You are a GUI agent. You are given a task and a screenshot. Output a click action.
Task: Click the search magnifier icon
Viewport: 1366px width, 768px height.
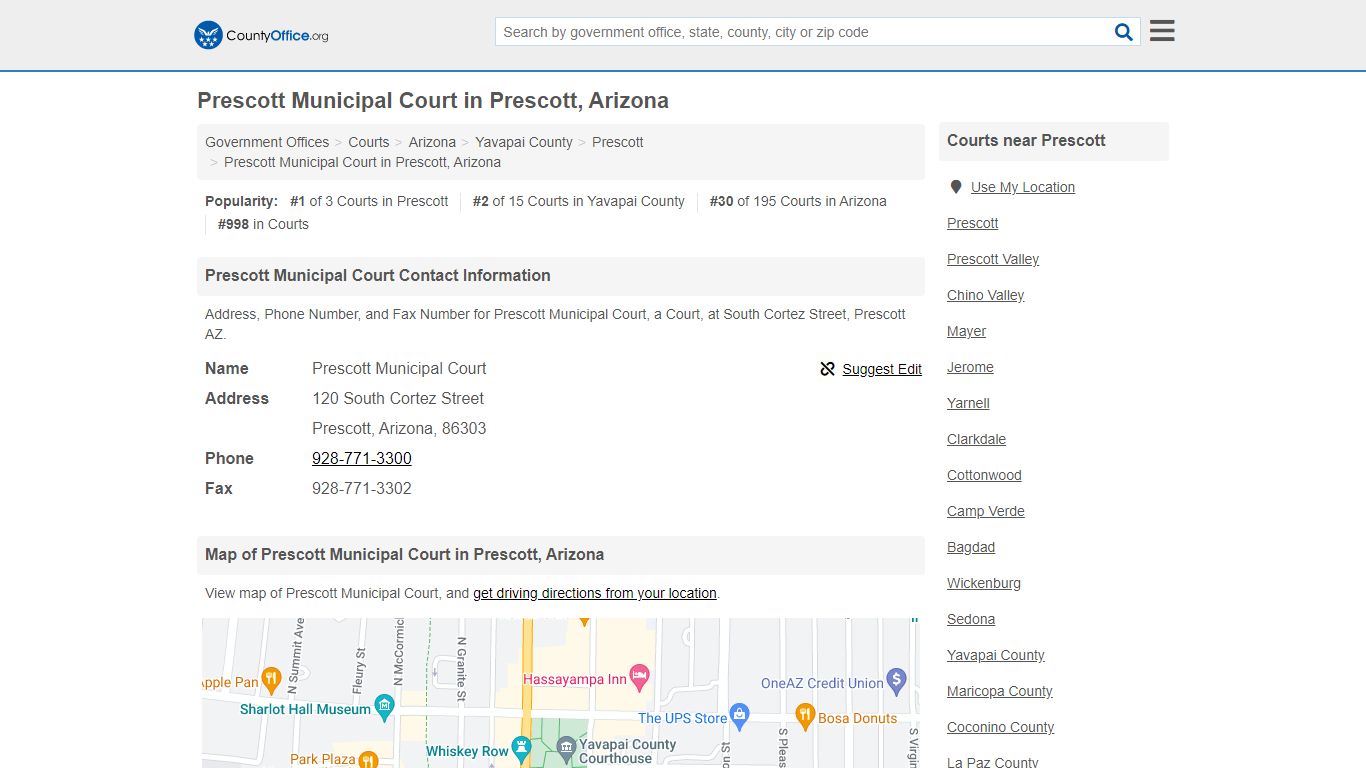tap(1123, 31)
